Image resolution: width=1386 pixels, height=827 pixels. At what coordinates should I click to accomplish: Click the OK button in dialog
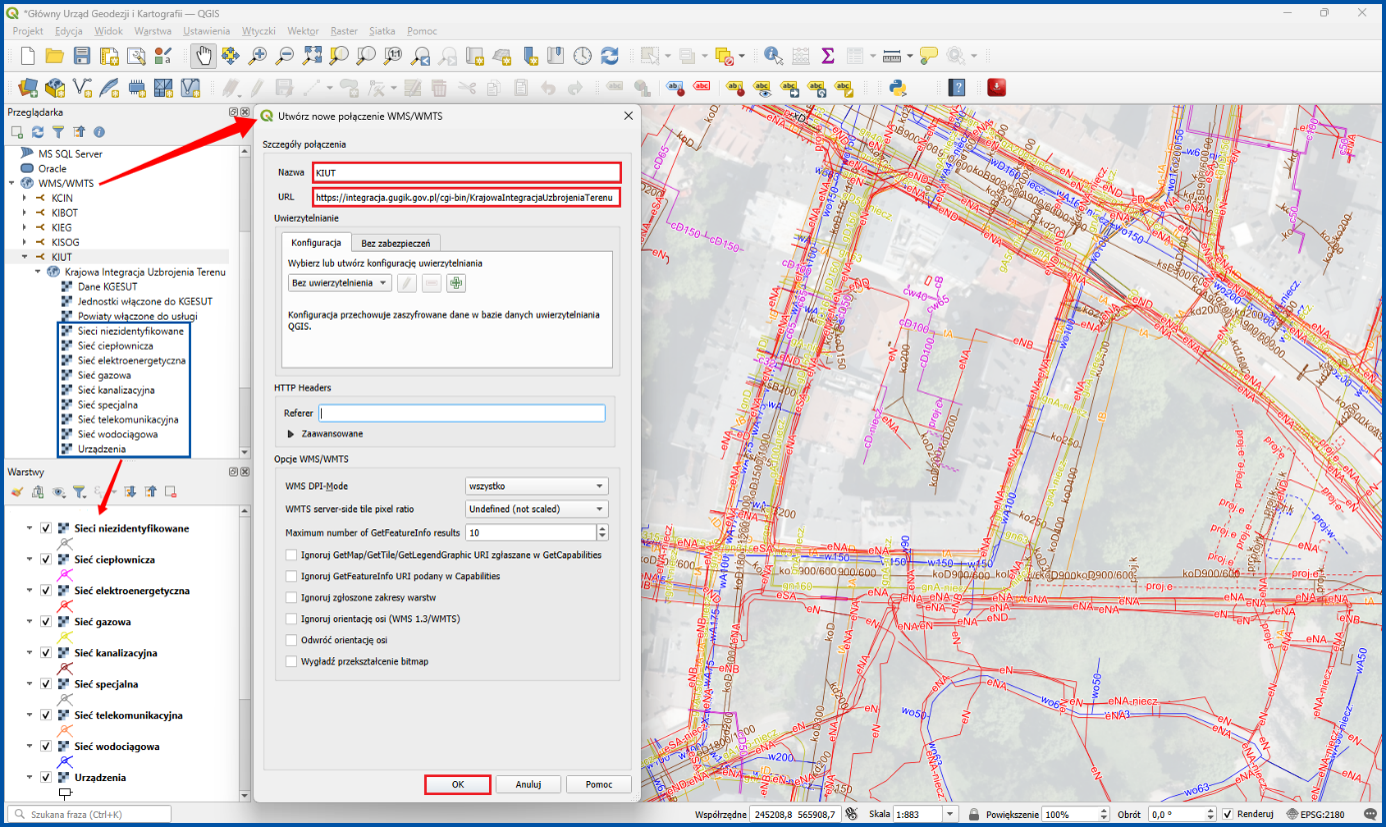pyautogui.click(x=458, y=785)
